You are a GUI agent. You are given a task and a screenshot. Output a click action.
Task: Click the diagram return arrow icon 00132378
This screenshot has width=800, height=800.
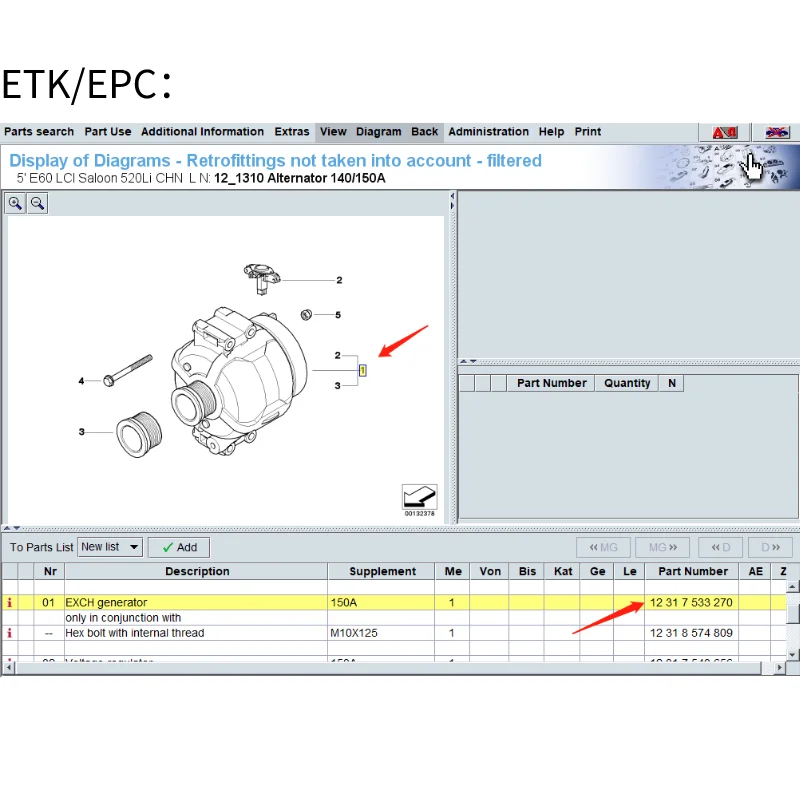point(419,497)
